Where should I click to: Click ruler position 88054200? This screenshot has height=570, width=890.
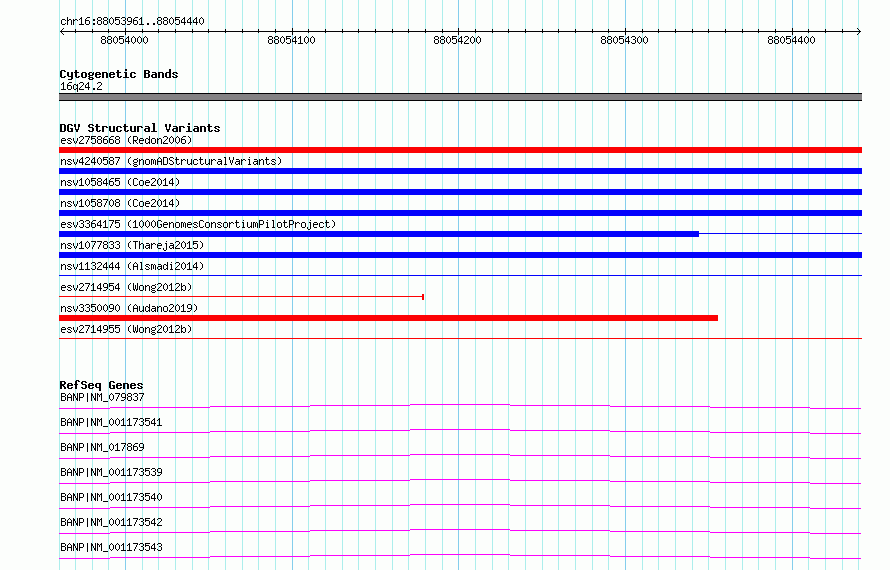click(x=457, y=40)
